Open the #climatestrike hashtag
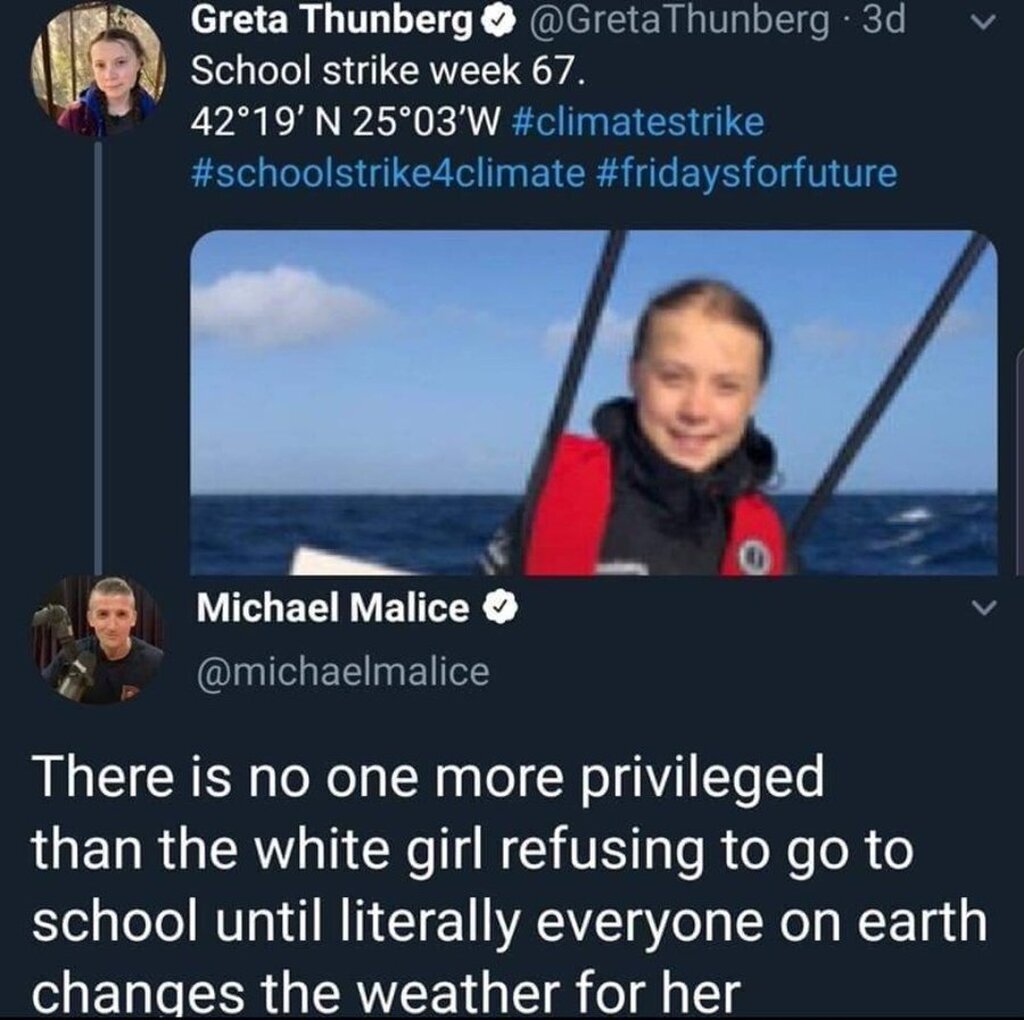The height and width of the screenshot is (1020, 1024). [x=639, y=122]
